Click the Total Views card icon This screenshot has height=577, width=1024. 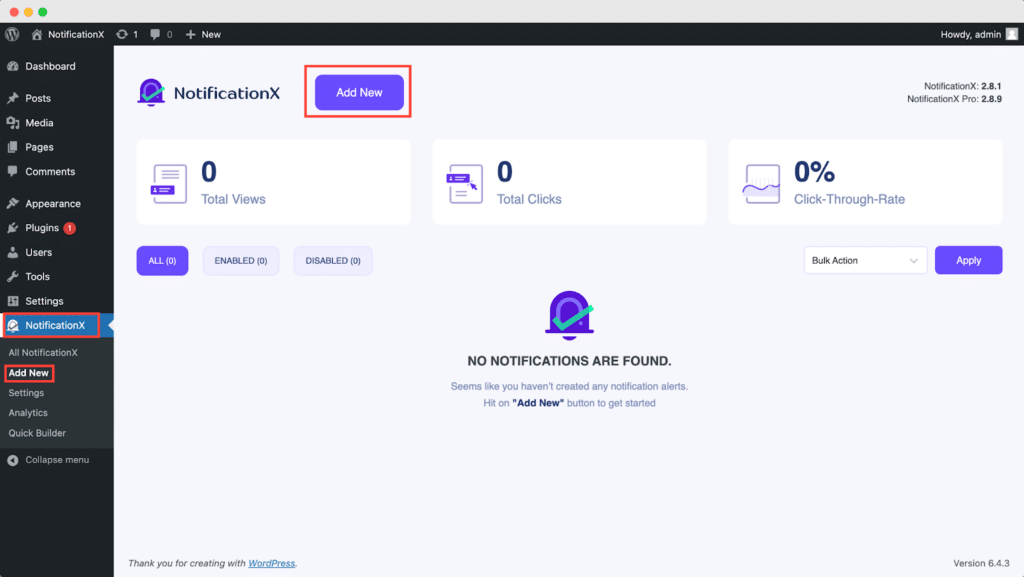169,183
